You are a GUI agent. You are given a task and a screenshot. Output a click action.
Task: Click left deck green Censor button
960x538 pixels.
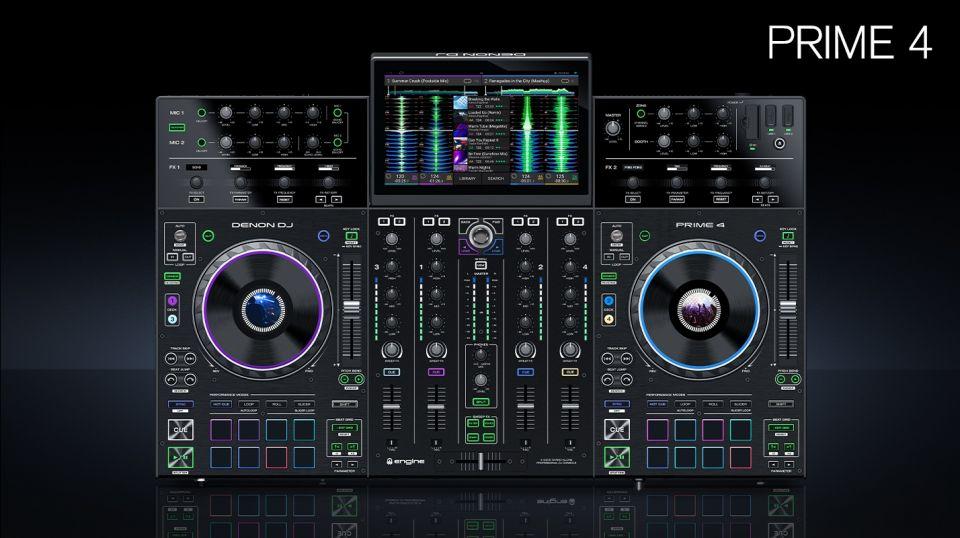point(172,277)
